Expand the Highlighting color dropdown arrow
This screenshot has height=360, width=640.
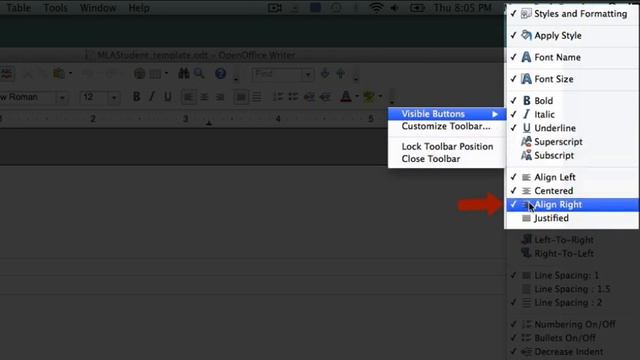tap(380, 97)
